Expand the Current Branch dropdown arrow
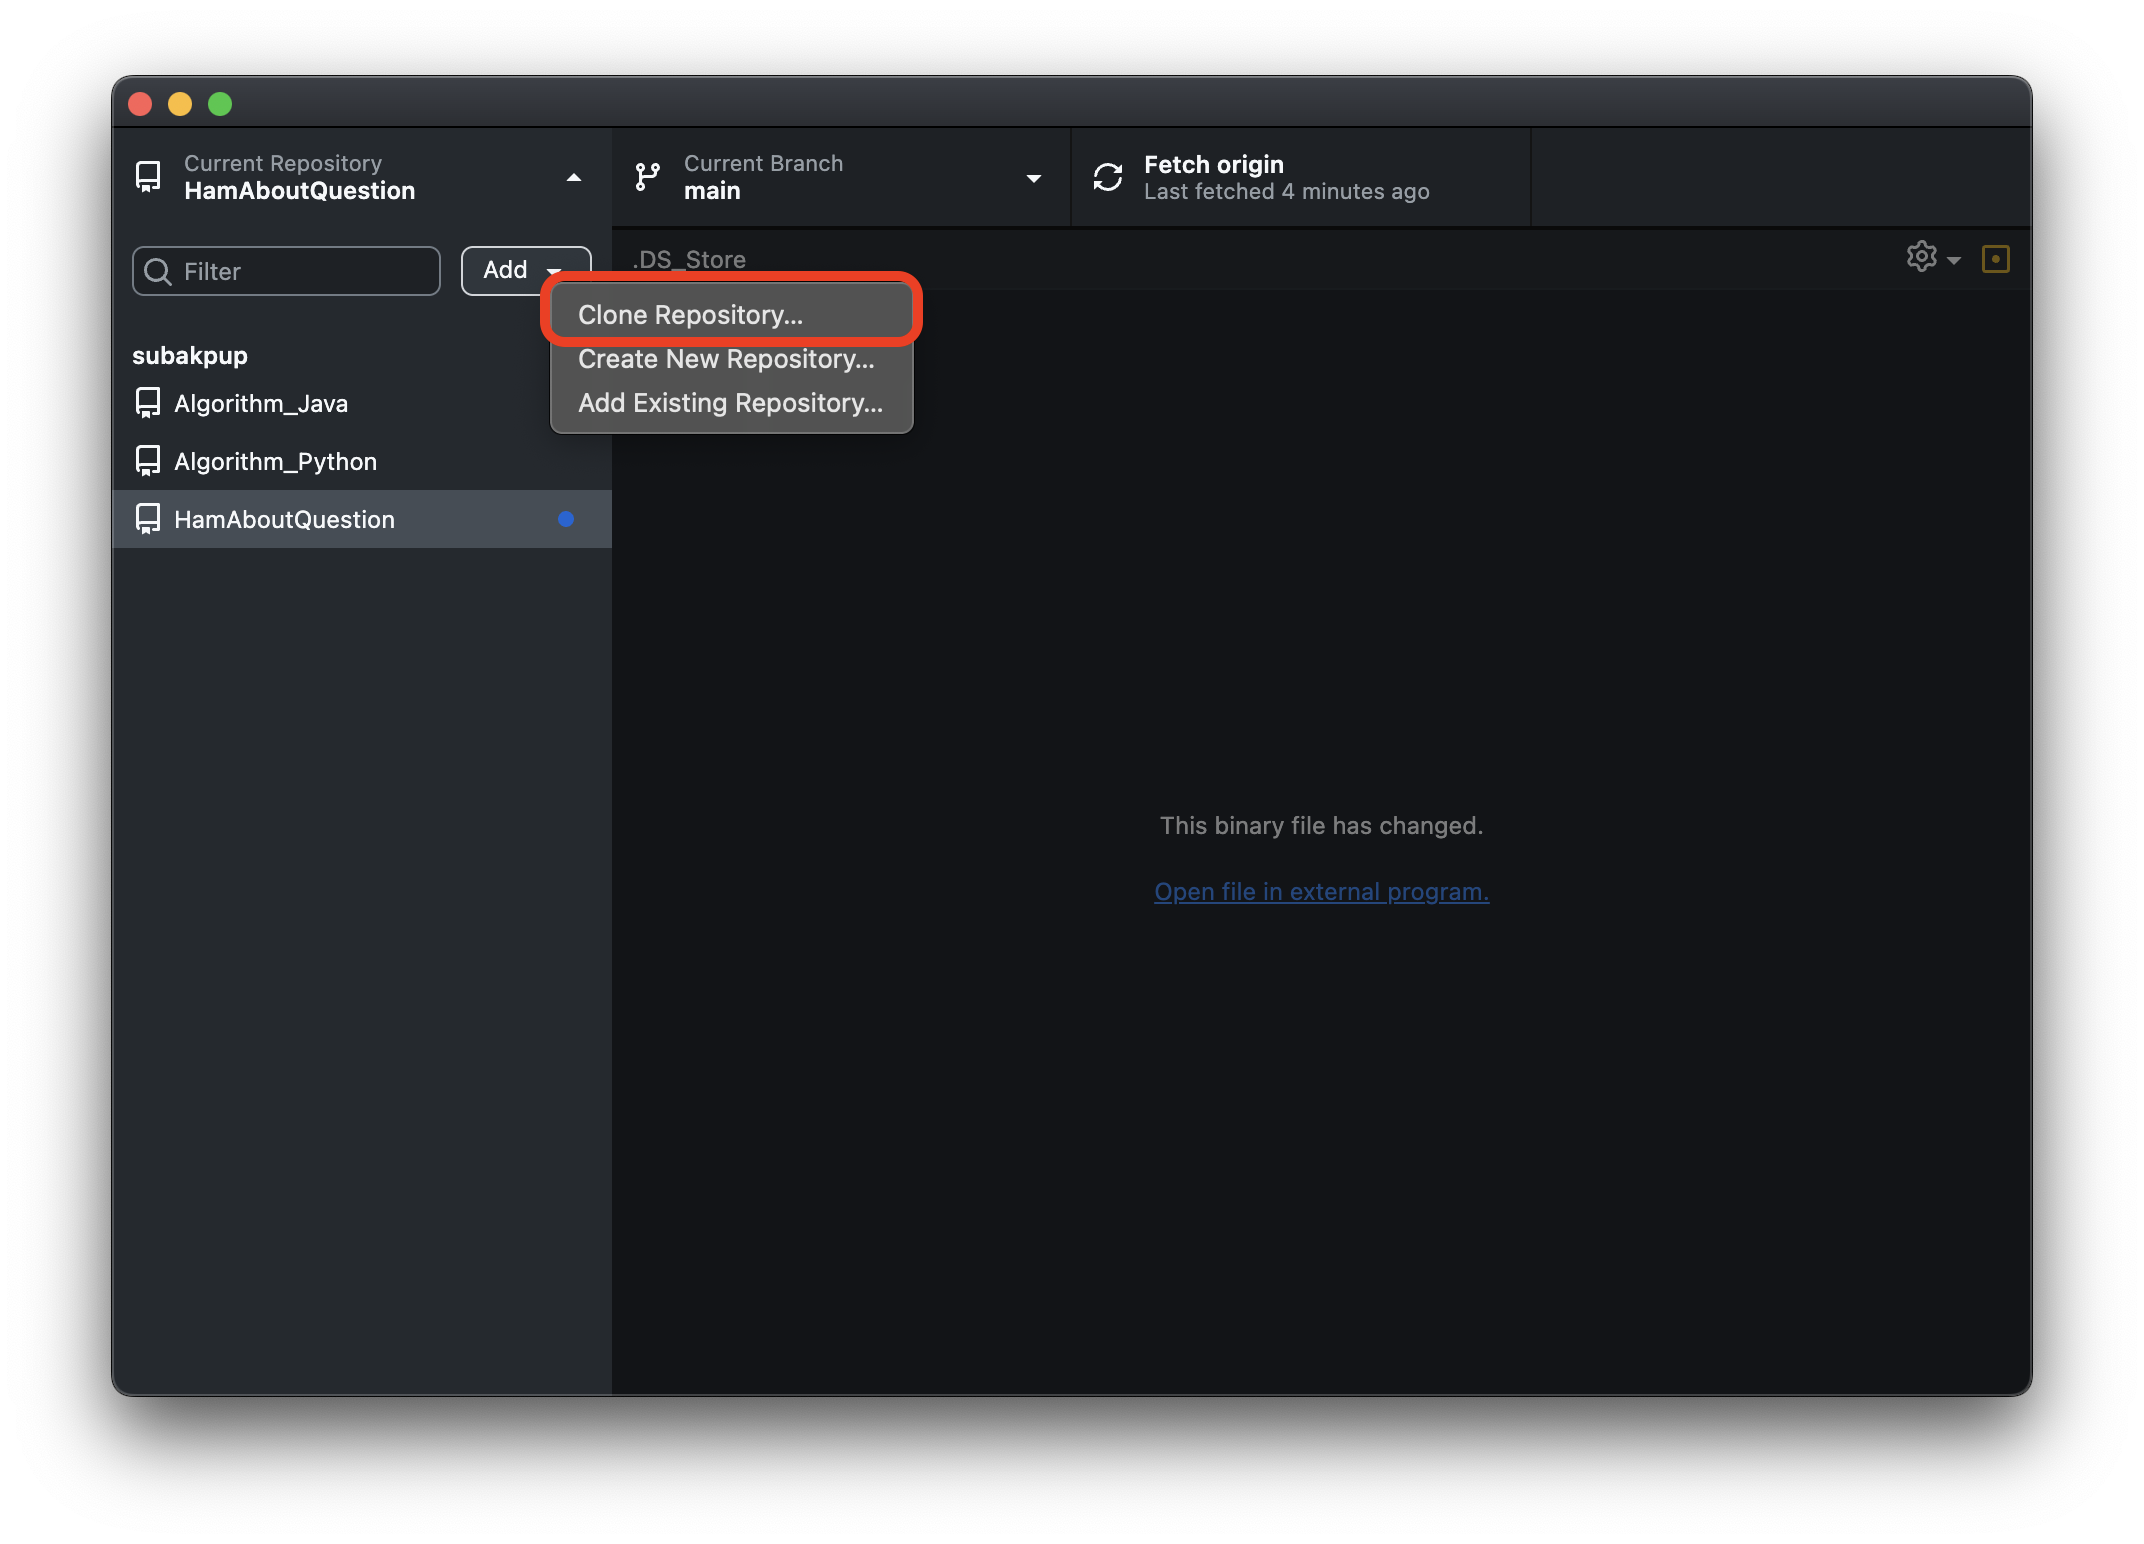This screenshot has width=2144, height=1544. (x=1033, y=178)
